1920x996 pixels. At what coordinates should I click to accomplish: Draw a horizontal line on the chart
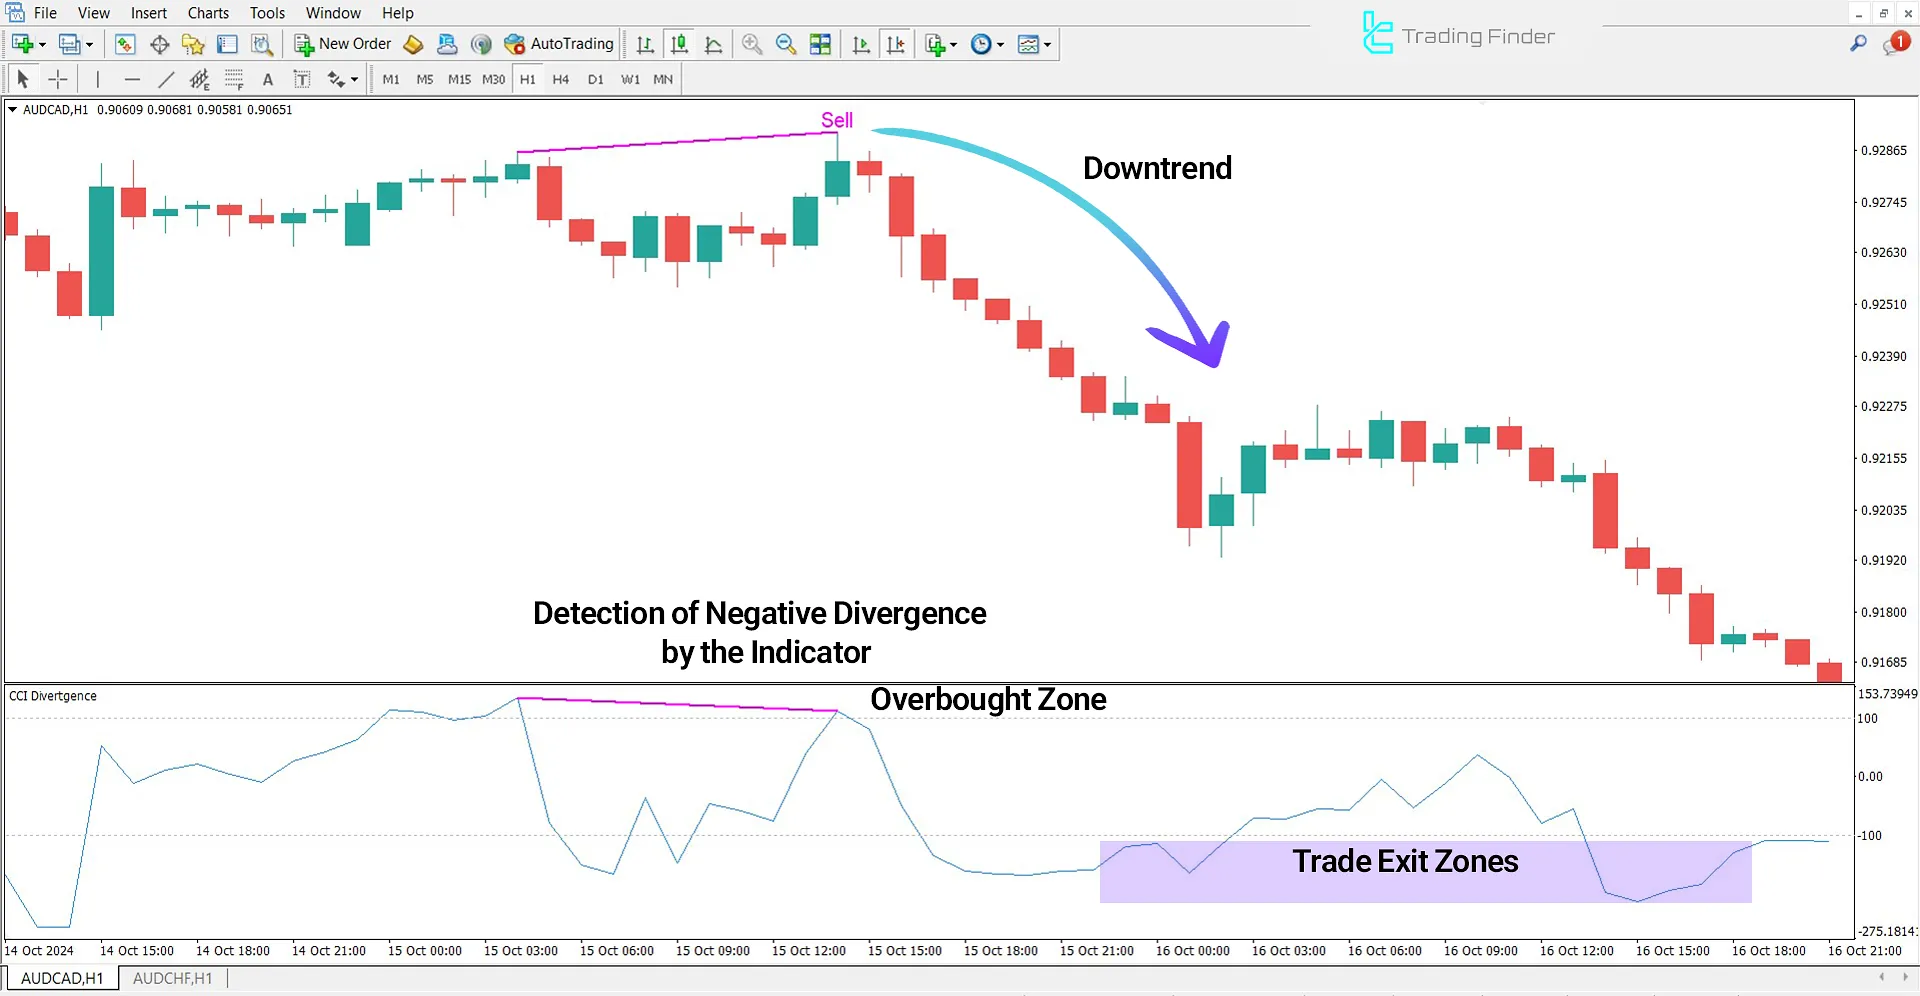click(x=132, y=78)
